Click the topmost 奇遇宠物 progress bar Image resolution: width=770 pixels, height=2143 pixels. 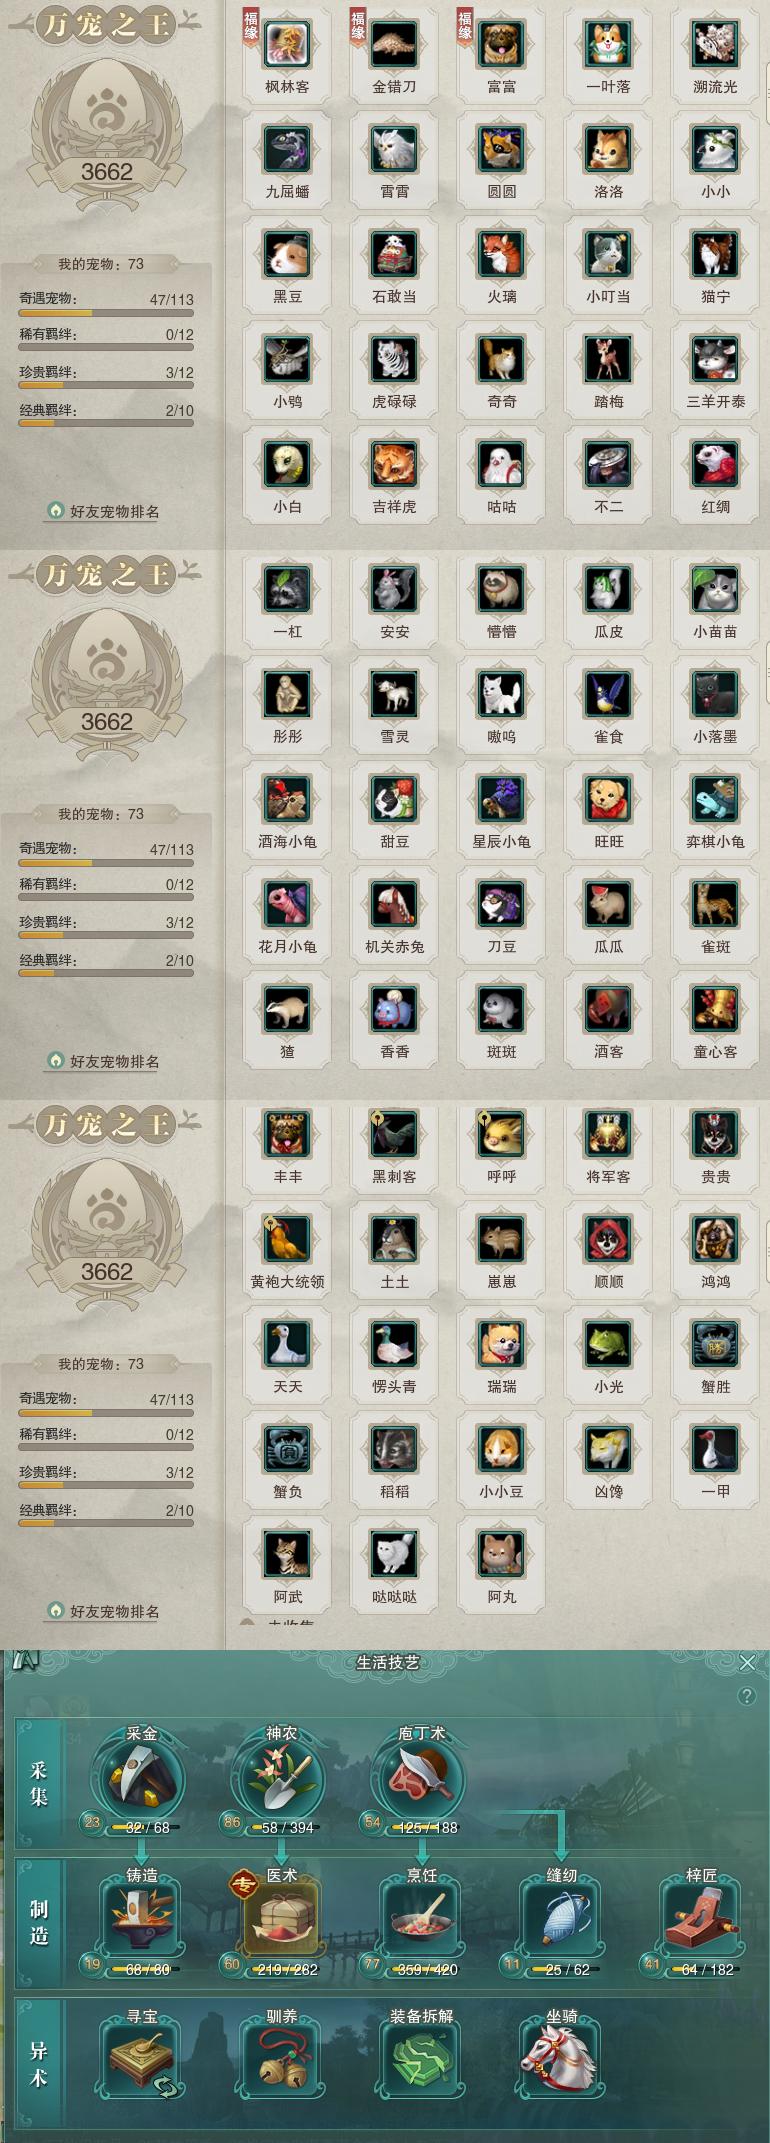(x=105, y=313)
